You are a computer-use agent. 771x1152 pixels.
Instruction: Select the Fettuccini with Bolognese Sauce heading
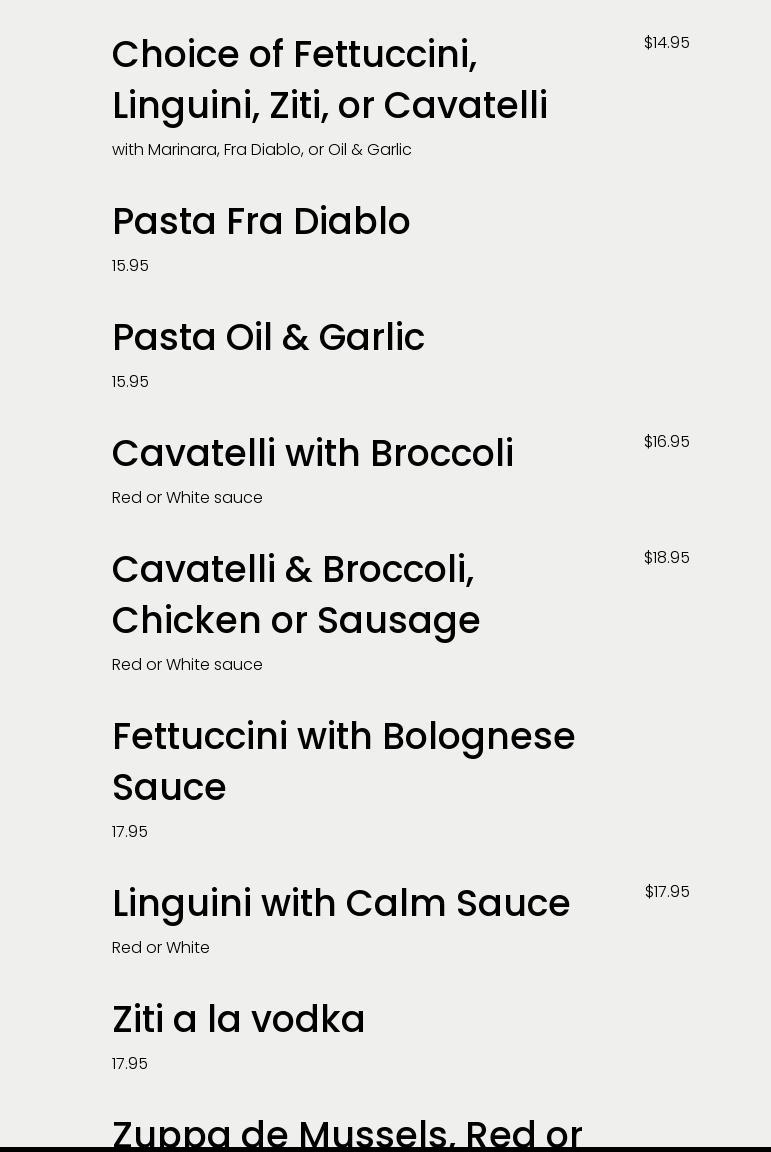click(343, 762)
